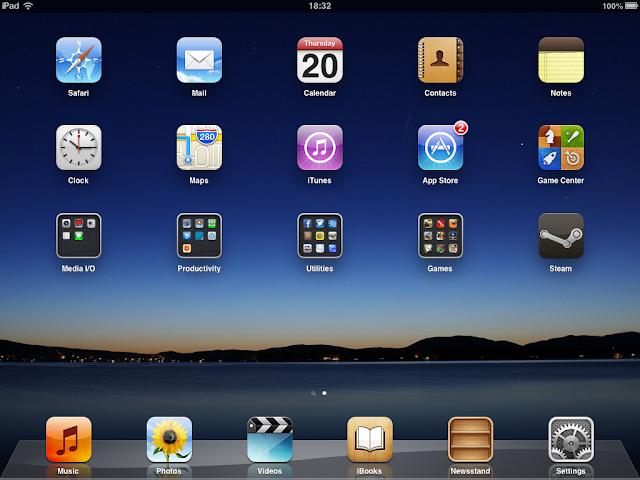Tap the Wi-Fi status icon
The image size is (640, 480).
point(28,6)
